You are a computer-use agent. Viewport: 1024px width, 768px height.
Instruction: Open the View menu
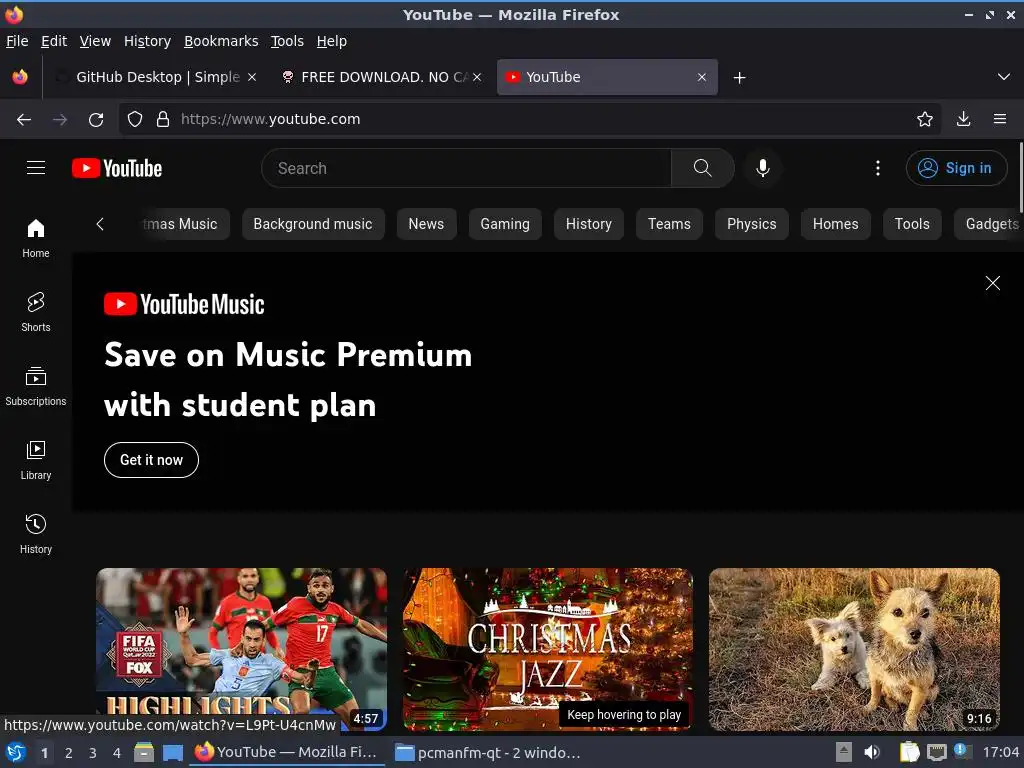pos(95,41)
